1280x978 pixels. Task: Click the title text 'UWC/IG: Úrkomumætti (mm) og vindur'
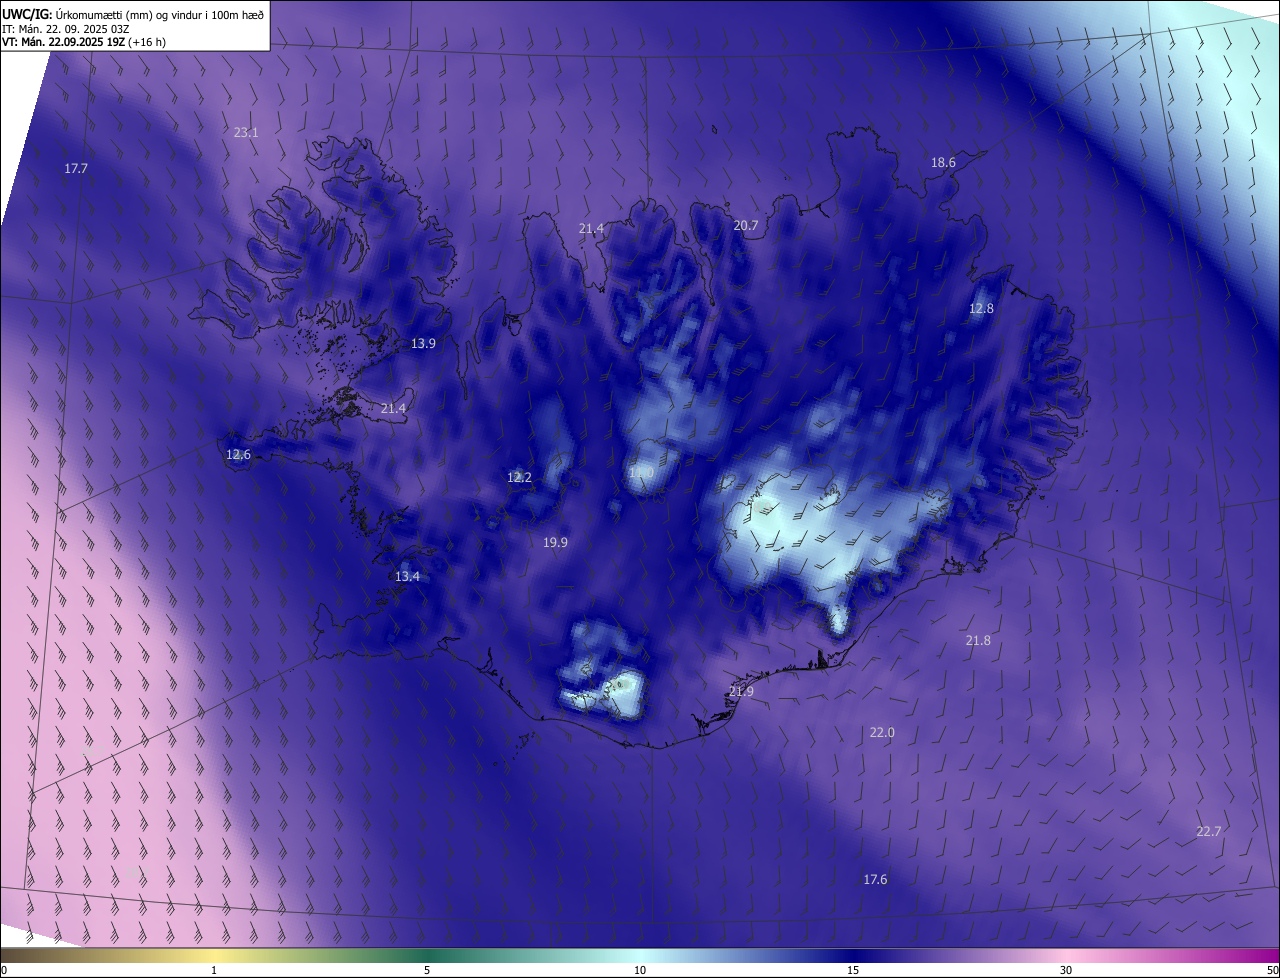point(101,14)
